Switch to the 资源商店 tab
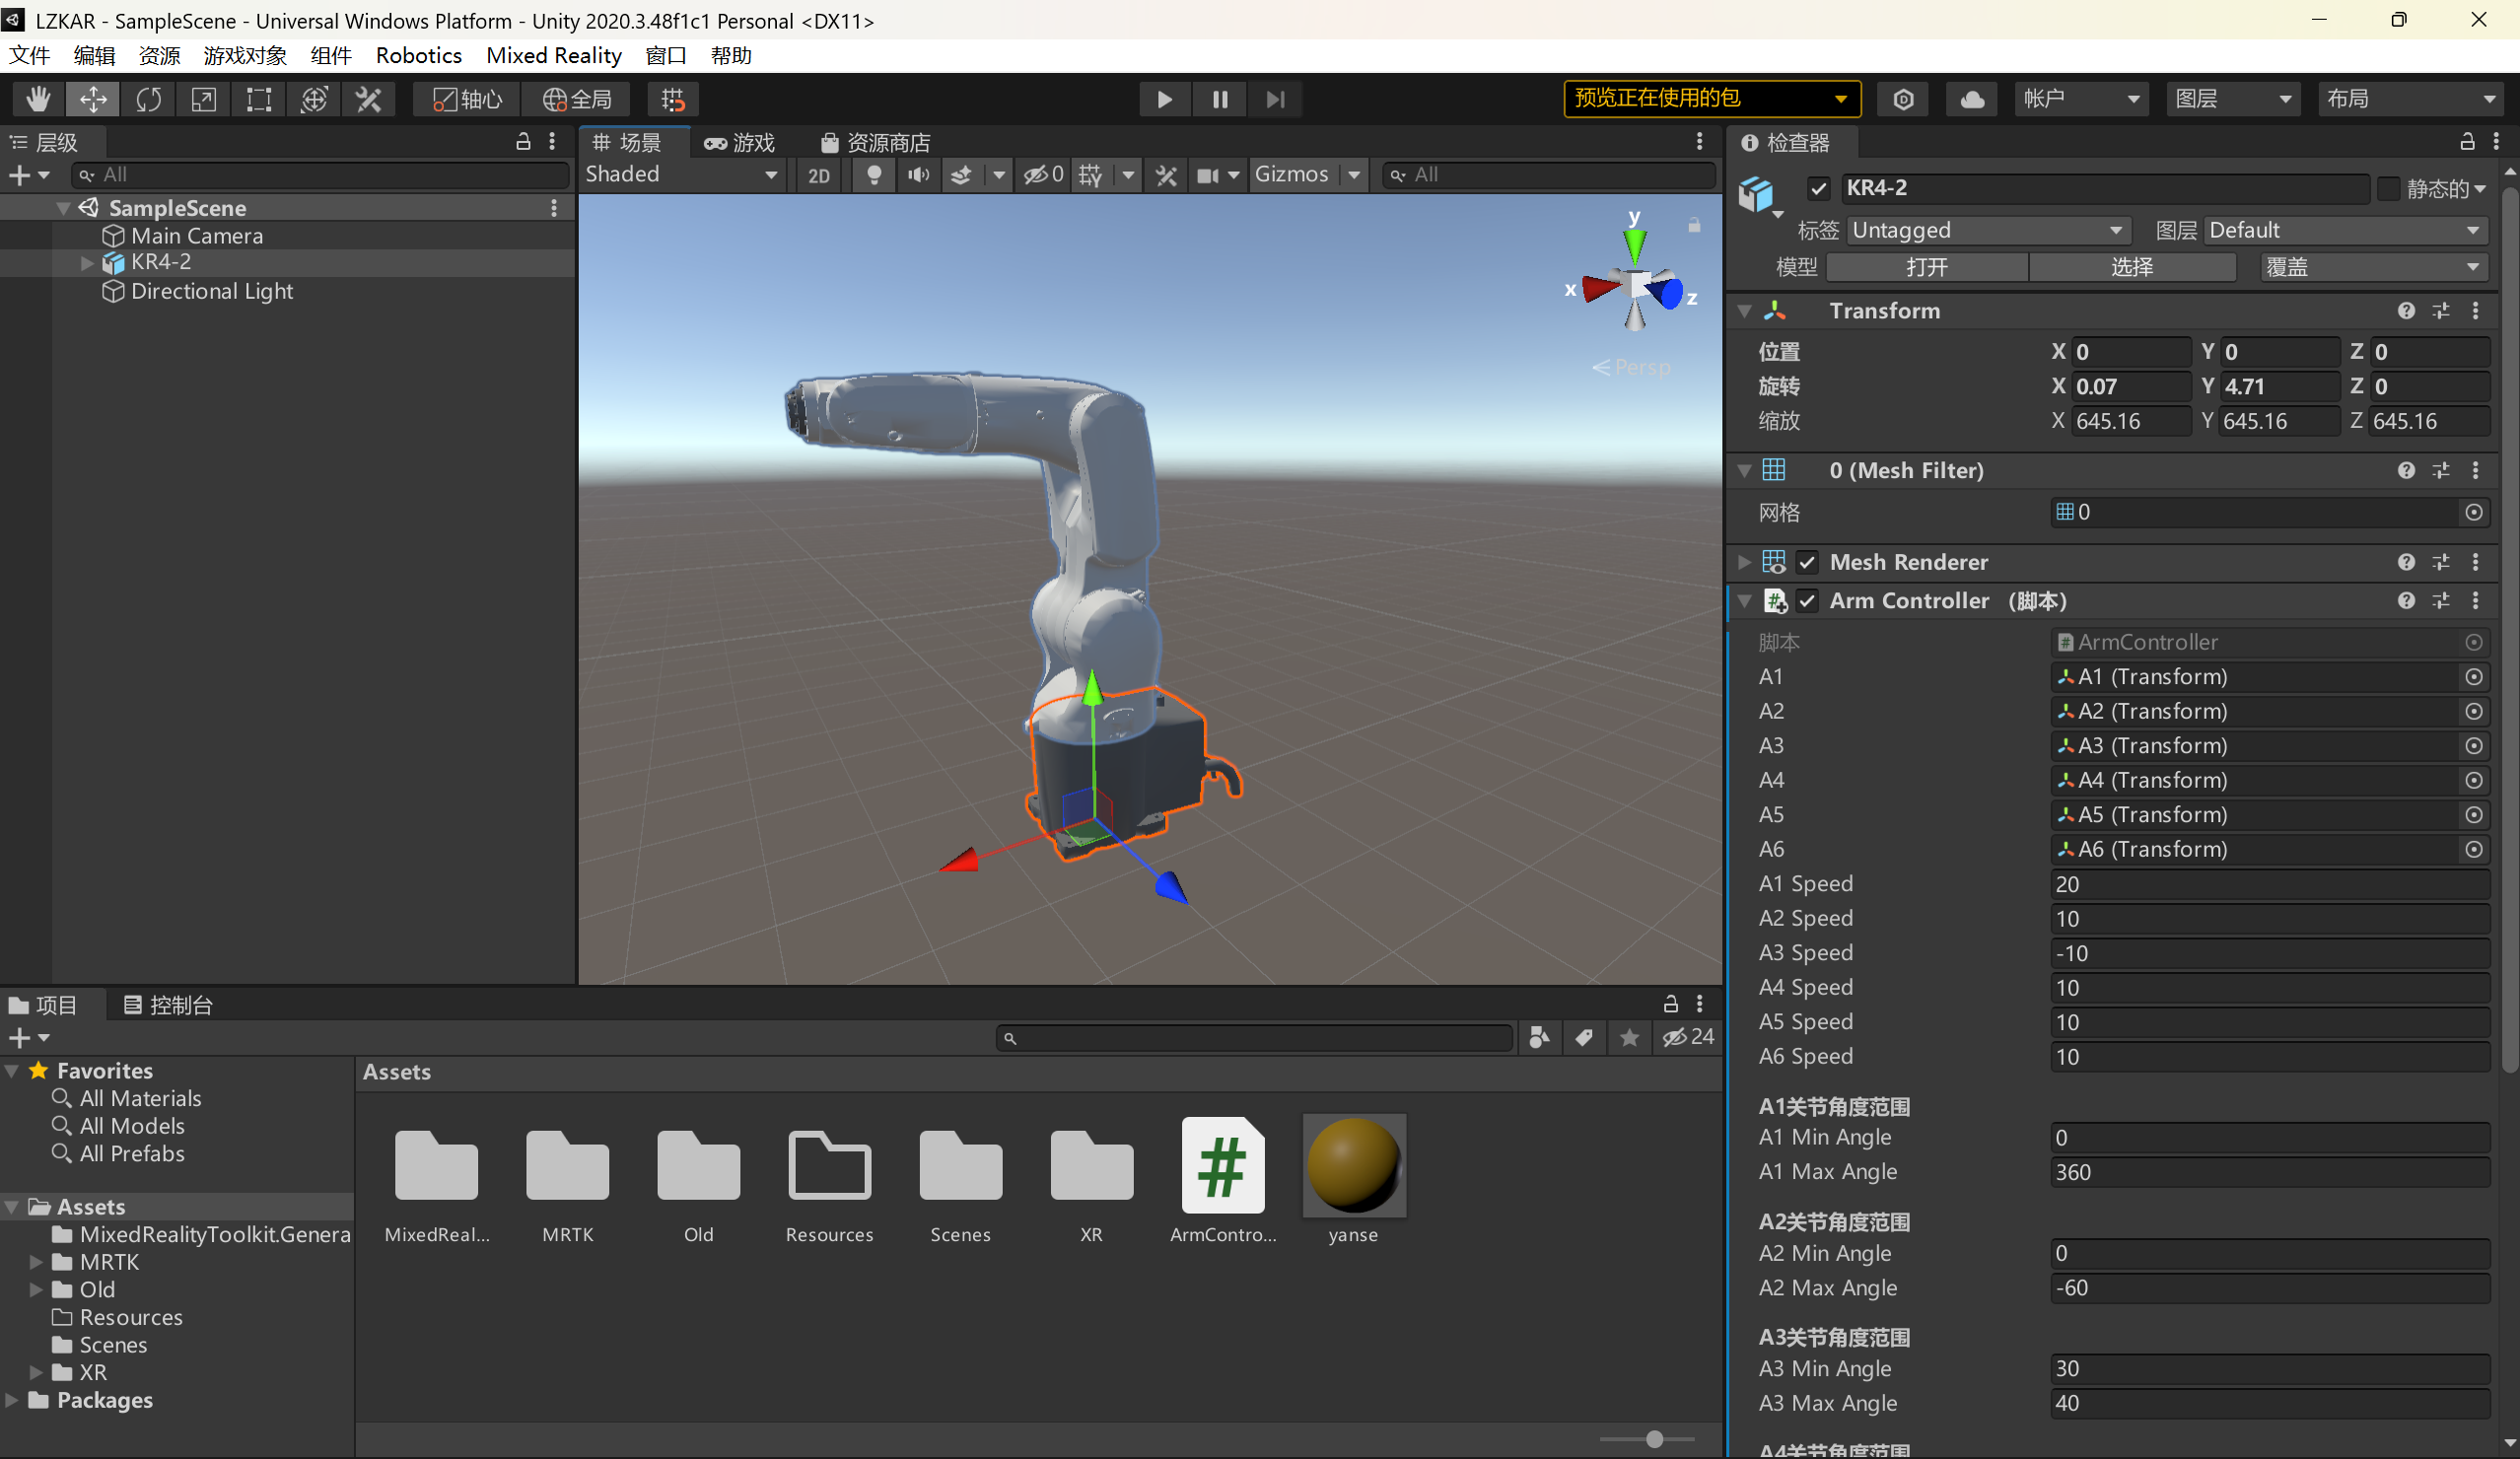The width and height of the screenshot is (2520, 1459). 876,143
